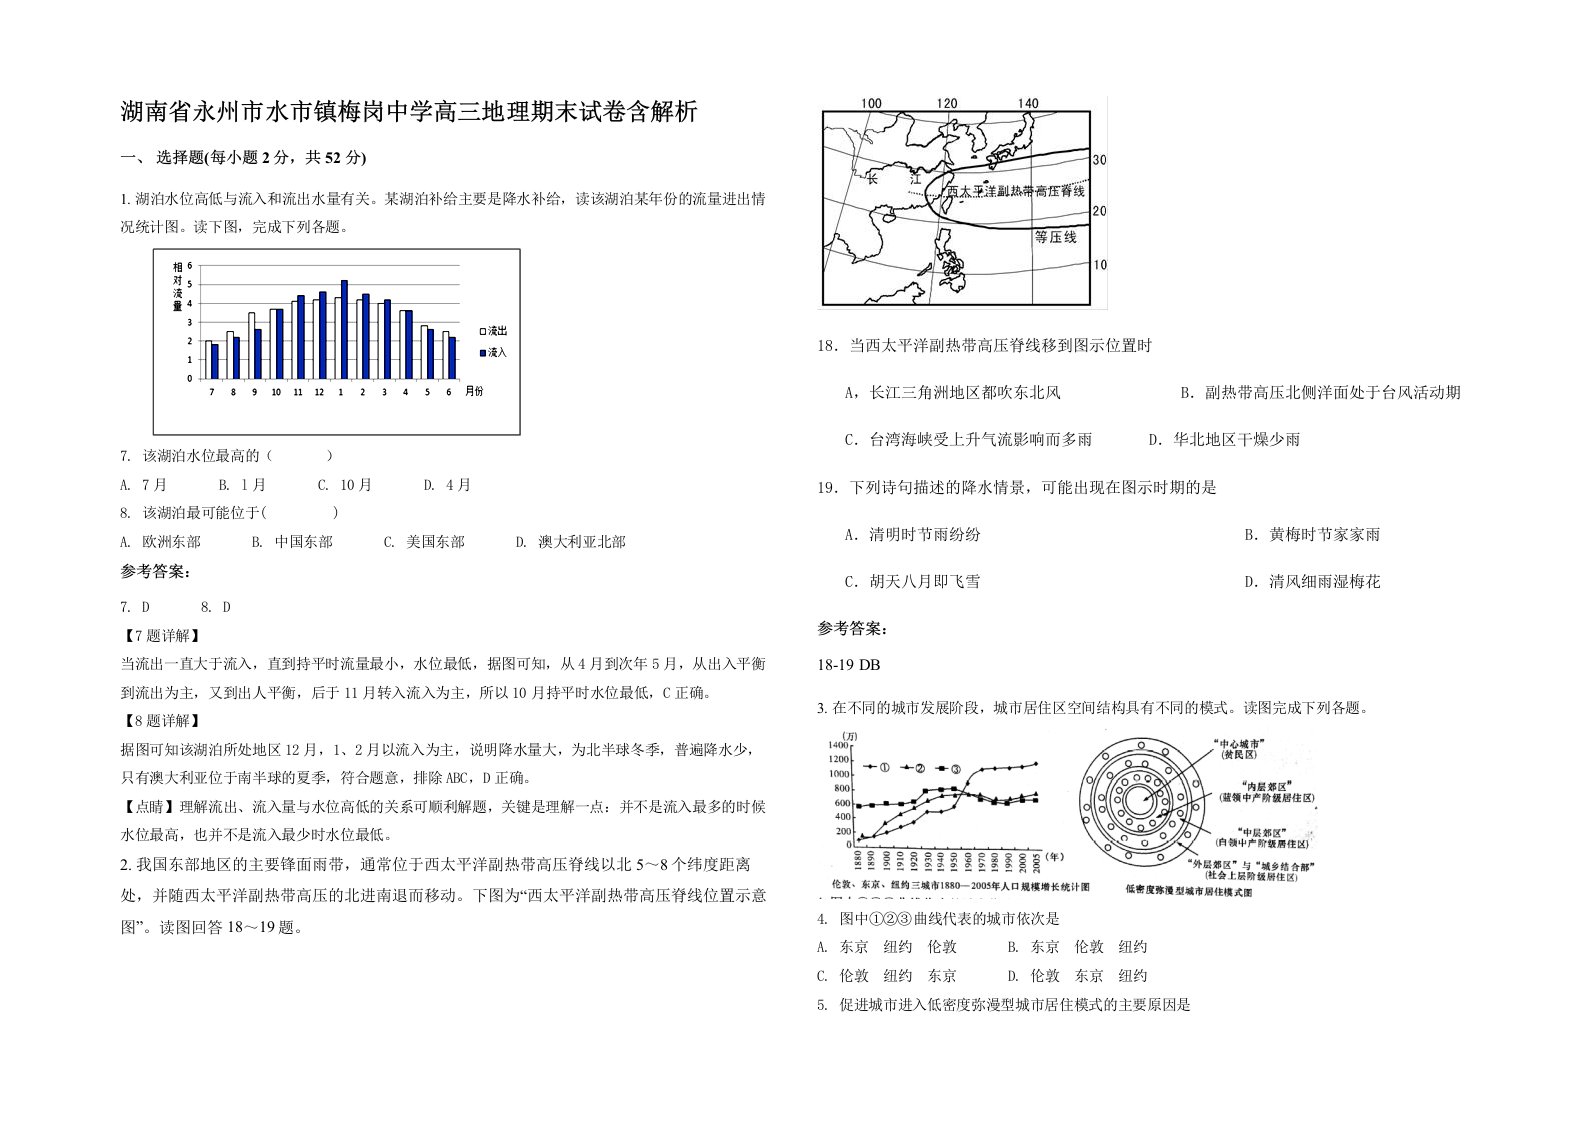Select option C 胡天八月即飞雪
1587x1122 pixels.
[912, 582]
